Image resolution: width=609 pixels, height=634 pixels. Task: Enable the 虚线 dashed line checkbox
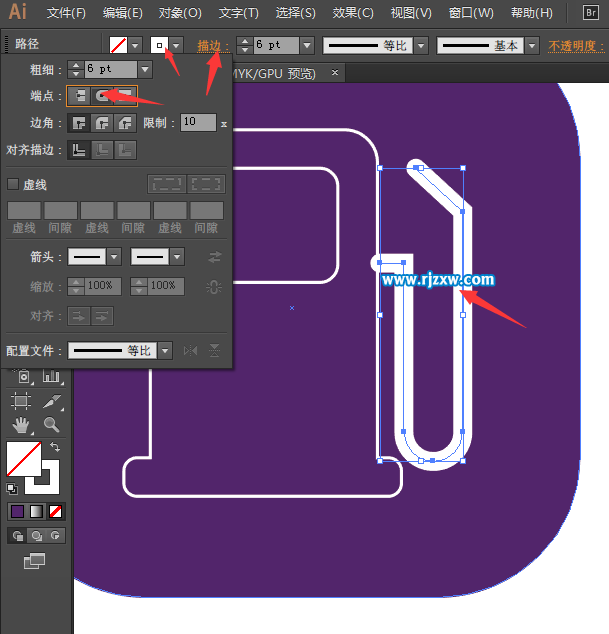13,184
